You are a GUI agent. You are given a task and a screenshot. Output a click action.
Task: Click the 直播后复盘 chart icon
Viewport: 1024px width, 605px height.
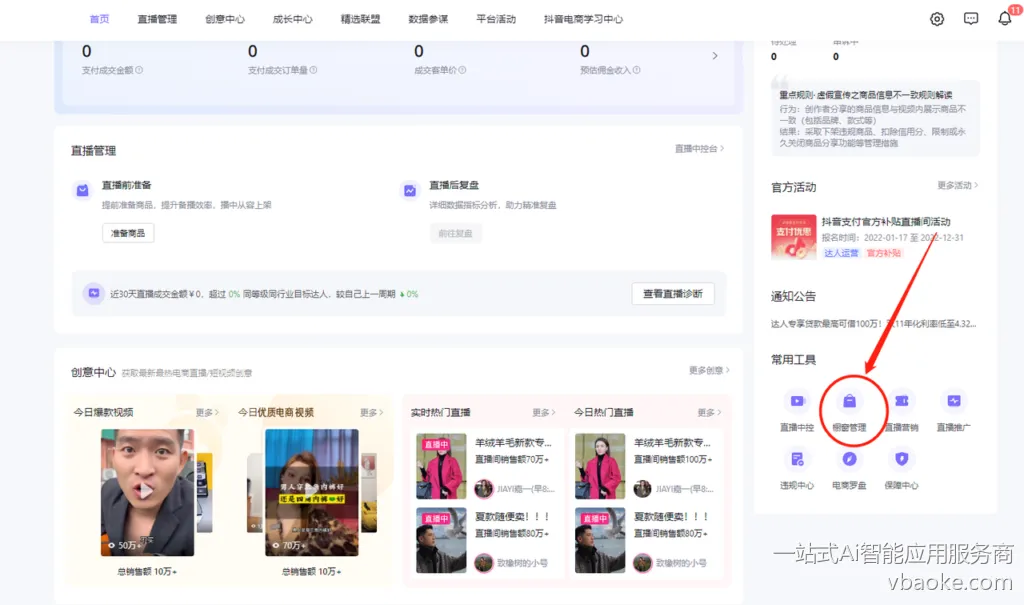pyautogui.click(x=409, y=191)
